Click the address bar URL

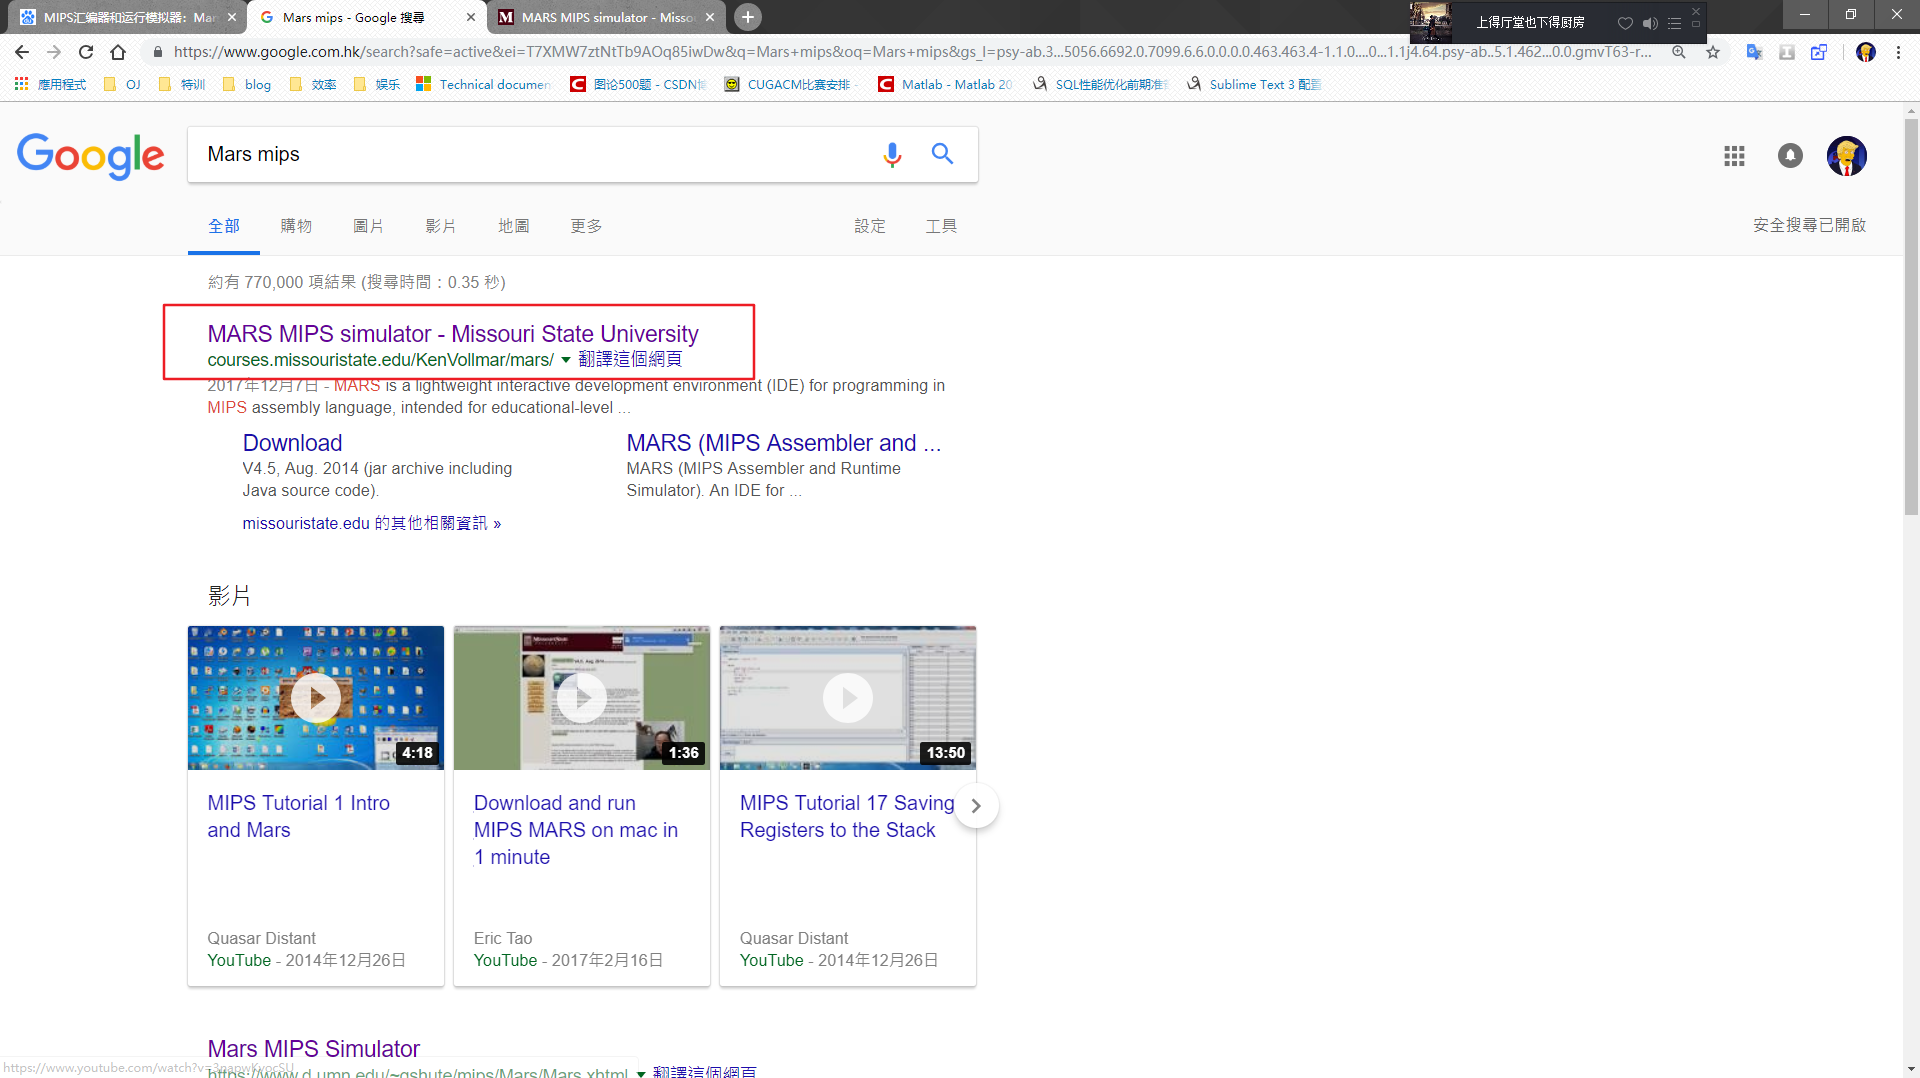[912, 52]
